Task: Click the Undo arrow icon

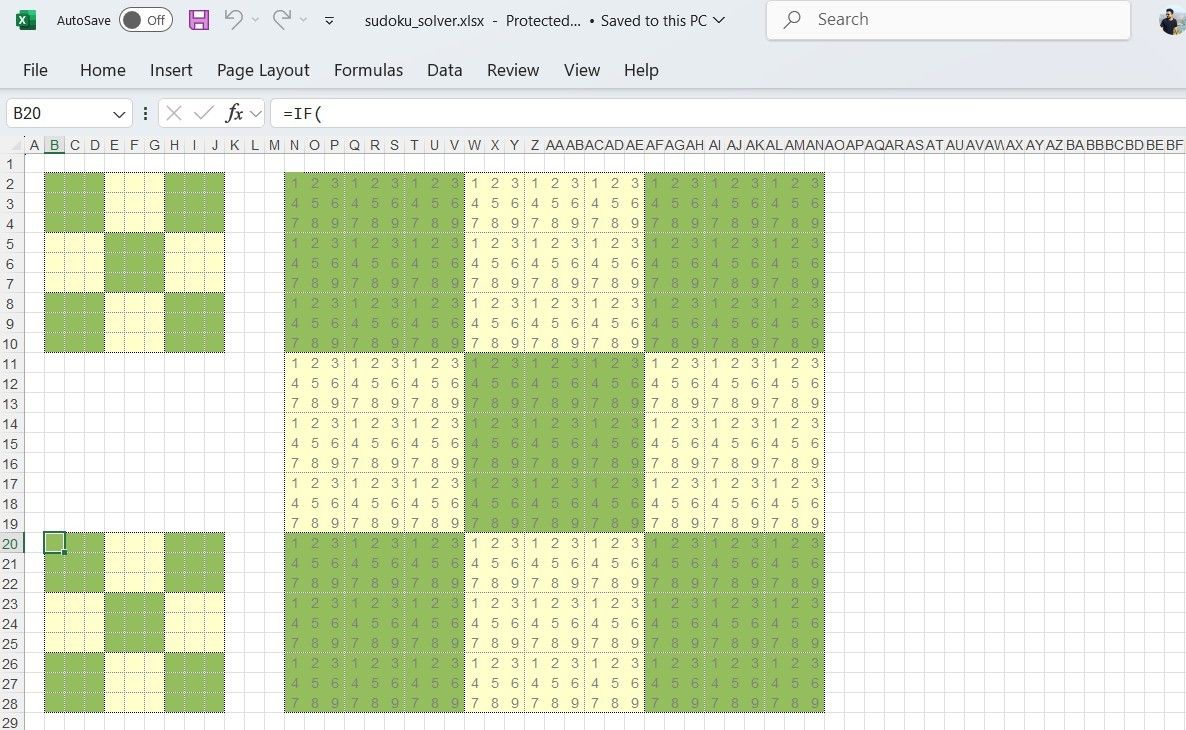Action: click(233, 20)
